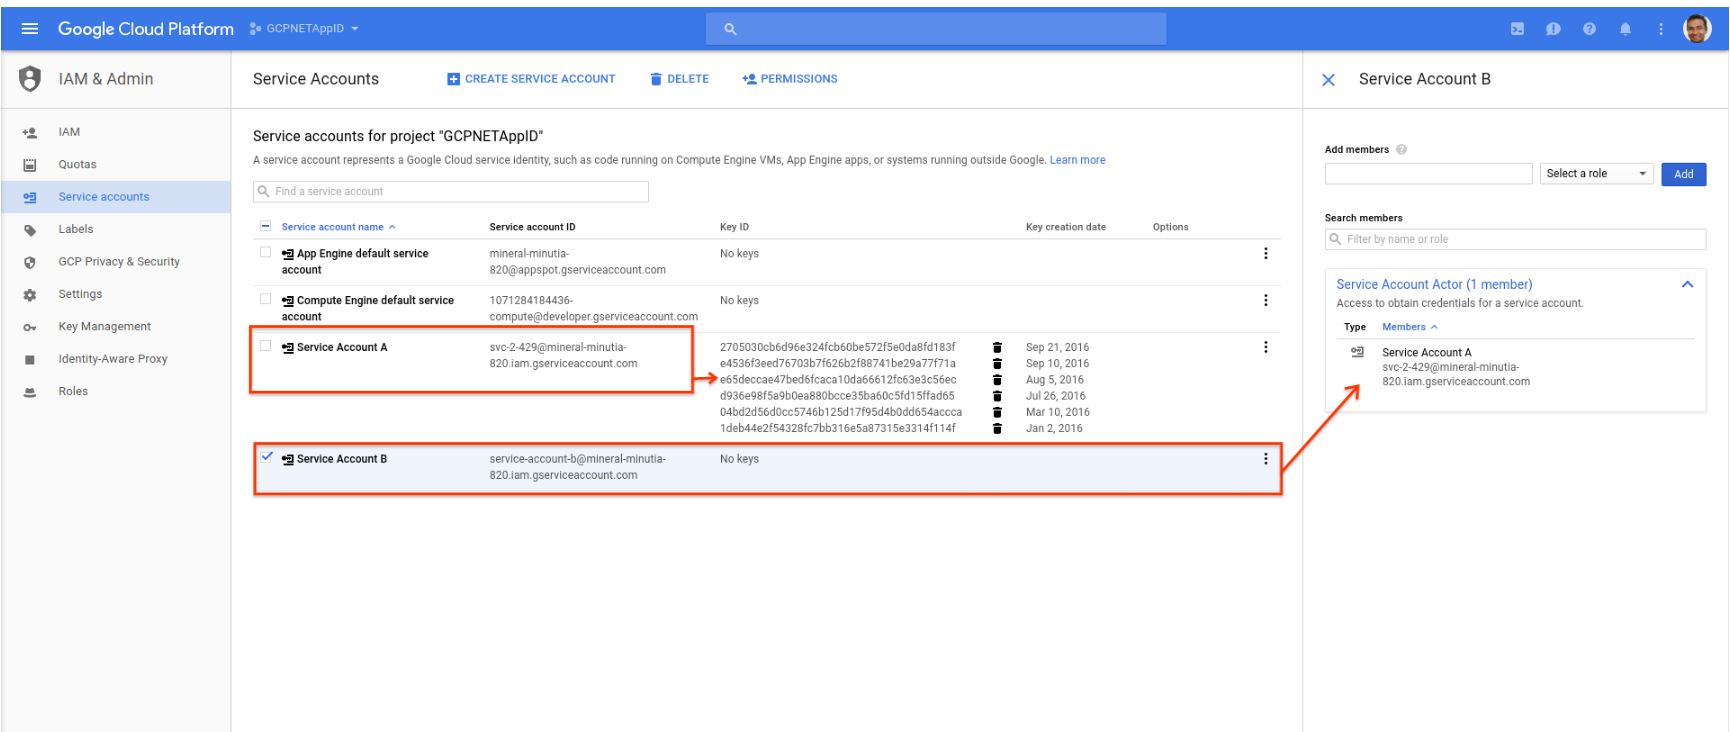Click the PERMISSIONS button
The height and width of the screenshot is (732, 1730).
click(x=790, y=79)
